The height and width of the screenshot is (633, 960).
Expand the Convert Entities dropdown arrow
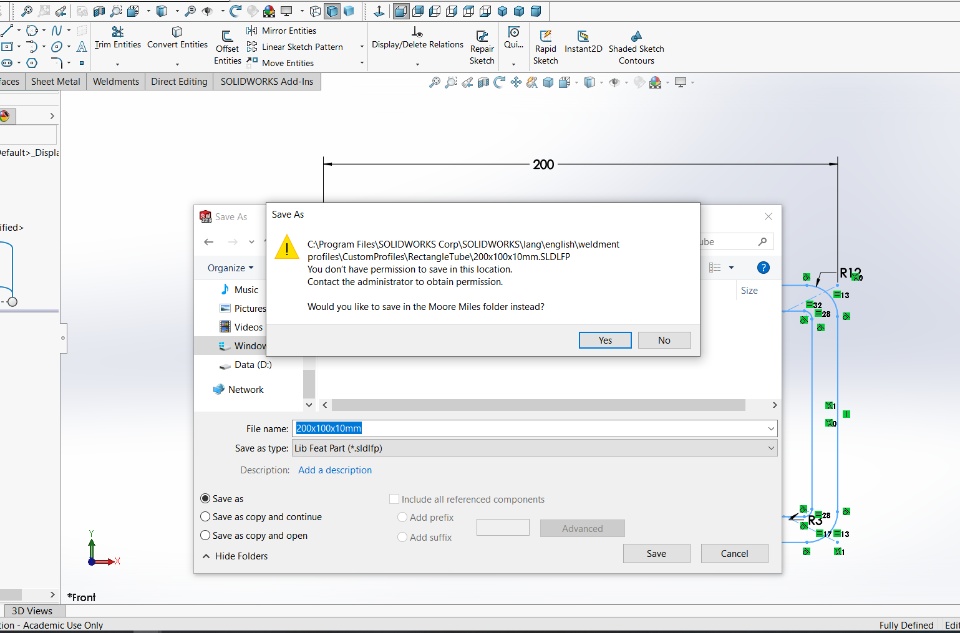click(177, 64)
